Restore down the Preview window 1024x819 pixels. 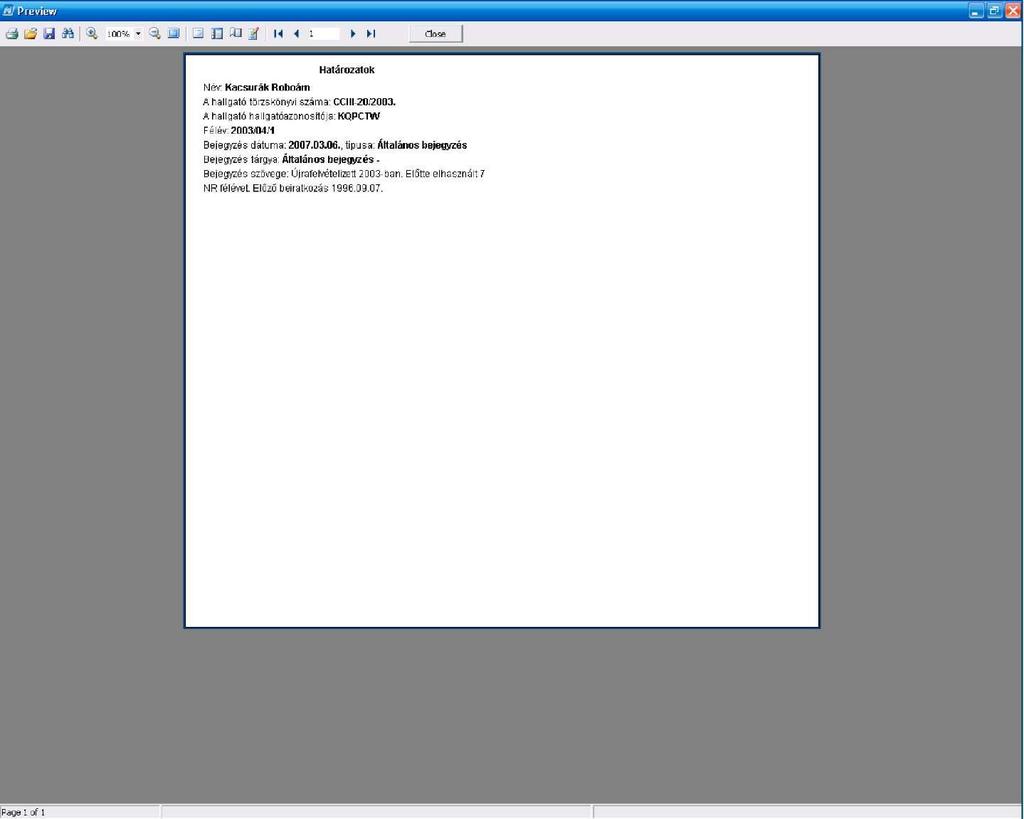point(994,11)
